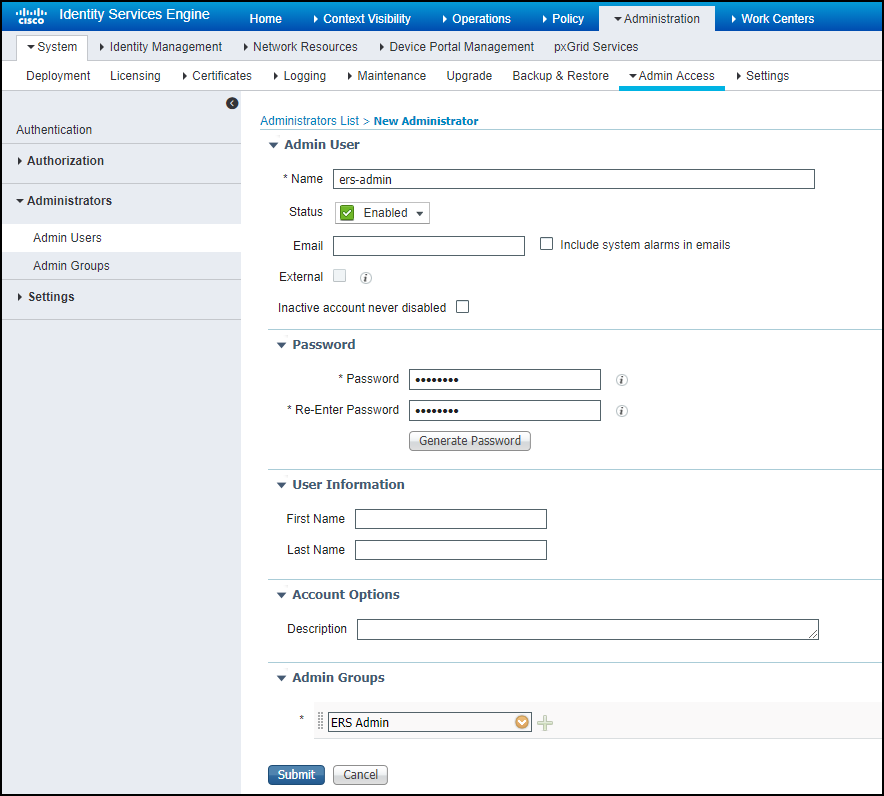Click into the Email input field
884x796 pixels.
coord(428,246)
